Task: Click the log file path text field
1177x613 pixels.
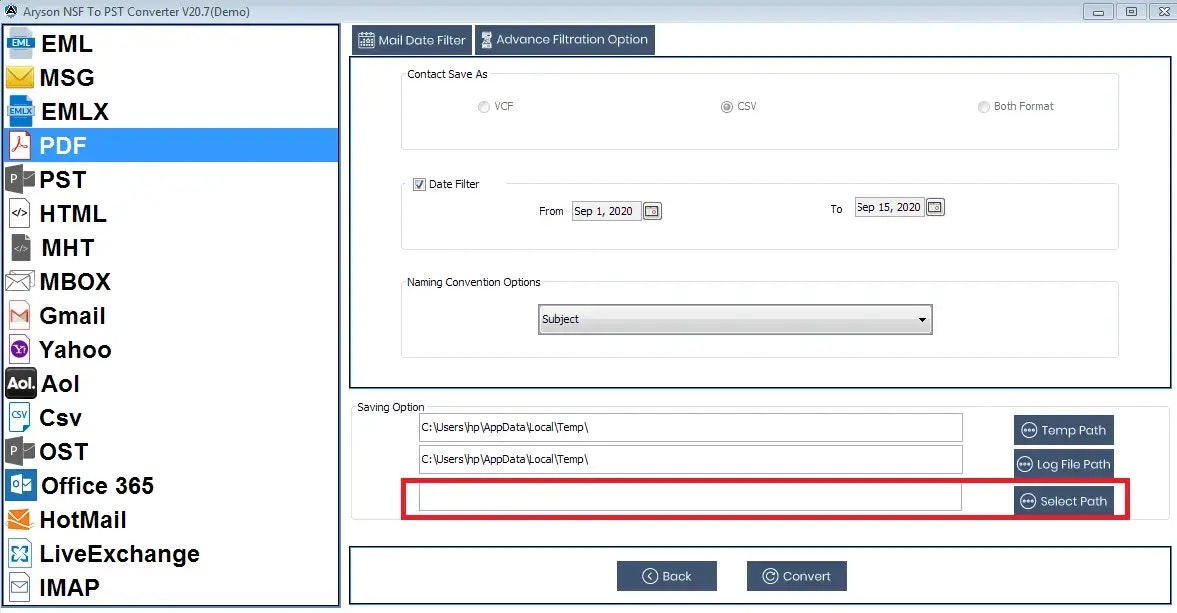Action: pos(691,459)
